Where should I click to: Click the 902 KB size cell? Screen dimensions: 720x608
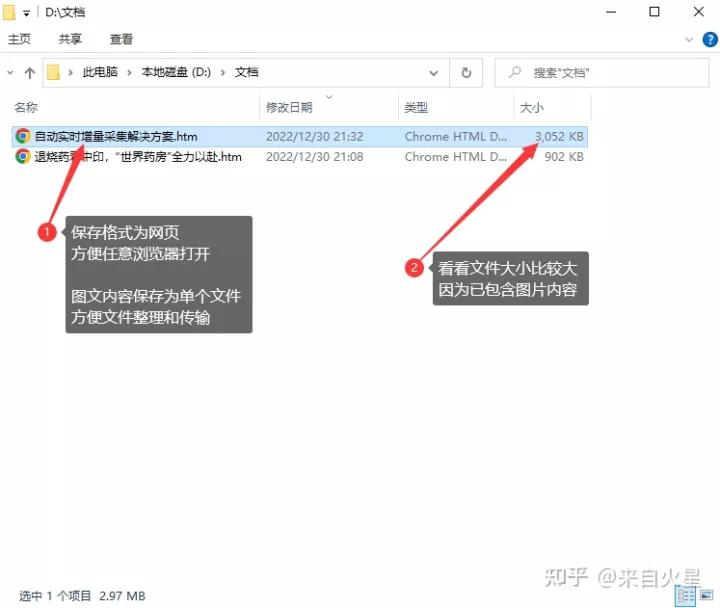[x=564, y=157]
